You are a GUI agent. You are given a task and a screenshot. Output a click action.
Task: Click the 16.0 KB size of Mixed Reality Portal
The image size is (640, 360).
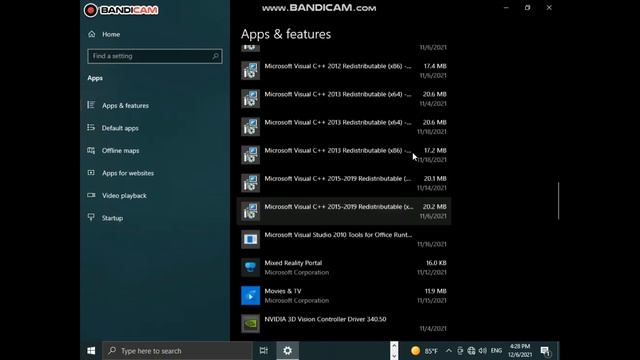[436, 263]
